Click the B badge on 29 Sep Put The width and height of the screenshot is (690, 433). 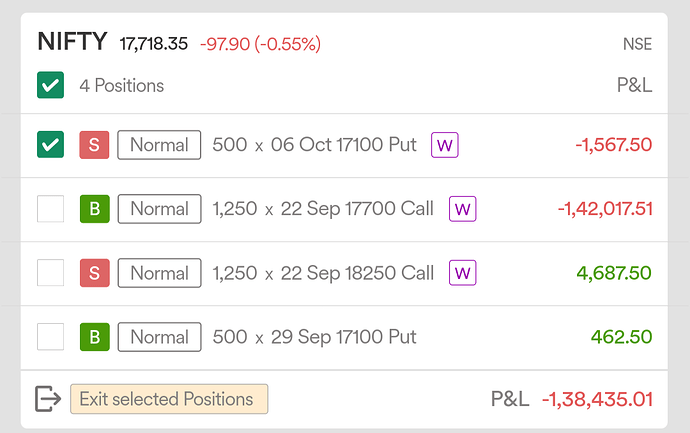[x=95, y=337]
